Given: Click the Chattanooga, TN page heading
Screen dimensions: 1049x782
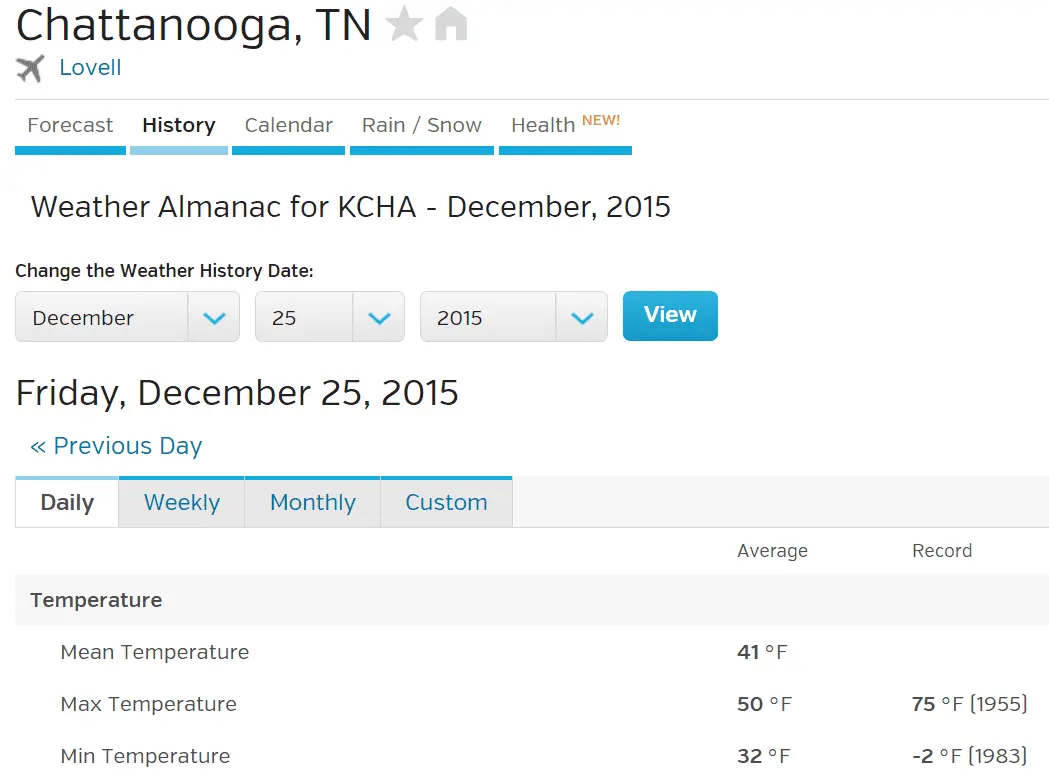Looking at the screenshot, I should click(x=194, y=25).
